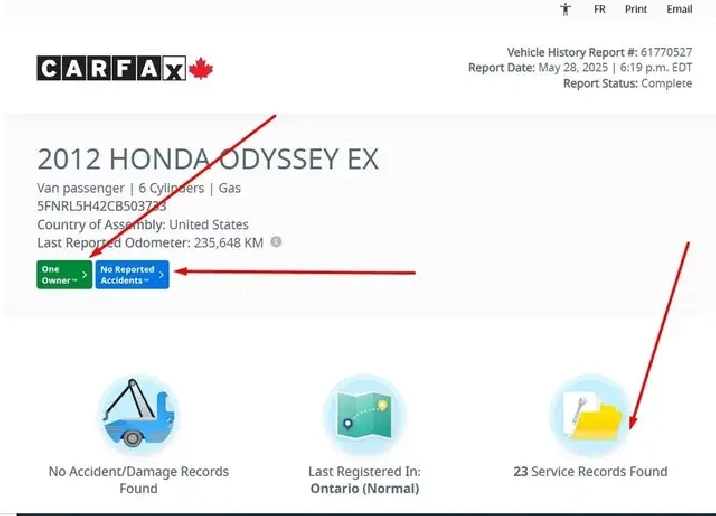Click the Vehicle History Report number text
Viewport: 716px width, 516px height.
599,52
